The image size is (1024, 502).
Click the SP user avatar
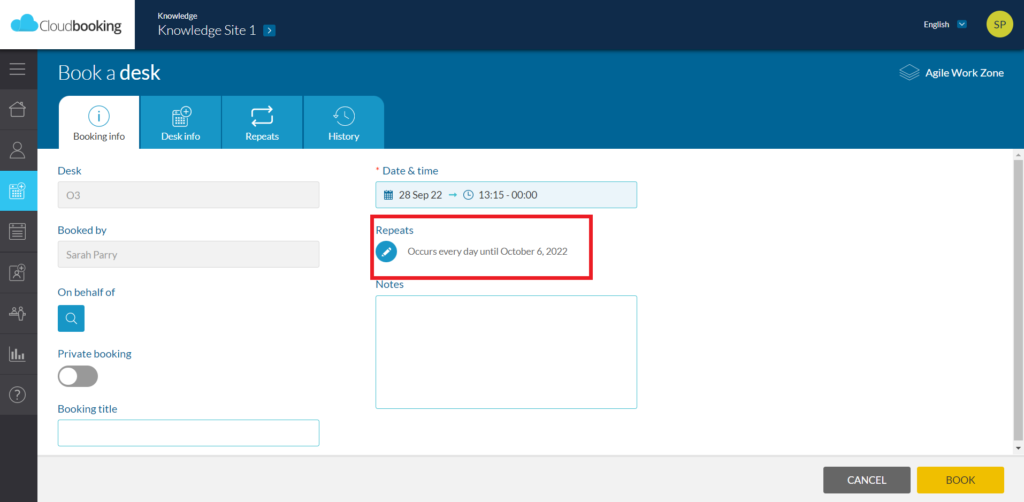[999, 25]
